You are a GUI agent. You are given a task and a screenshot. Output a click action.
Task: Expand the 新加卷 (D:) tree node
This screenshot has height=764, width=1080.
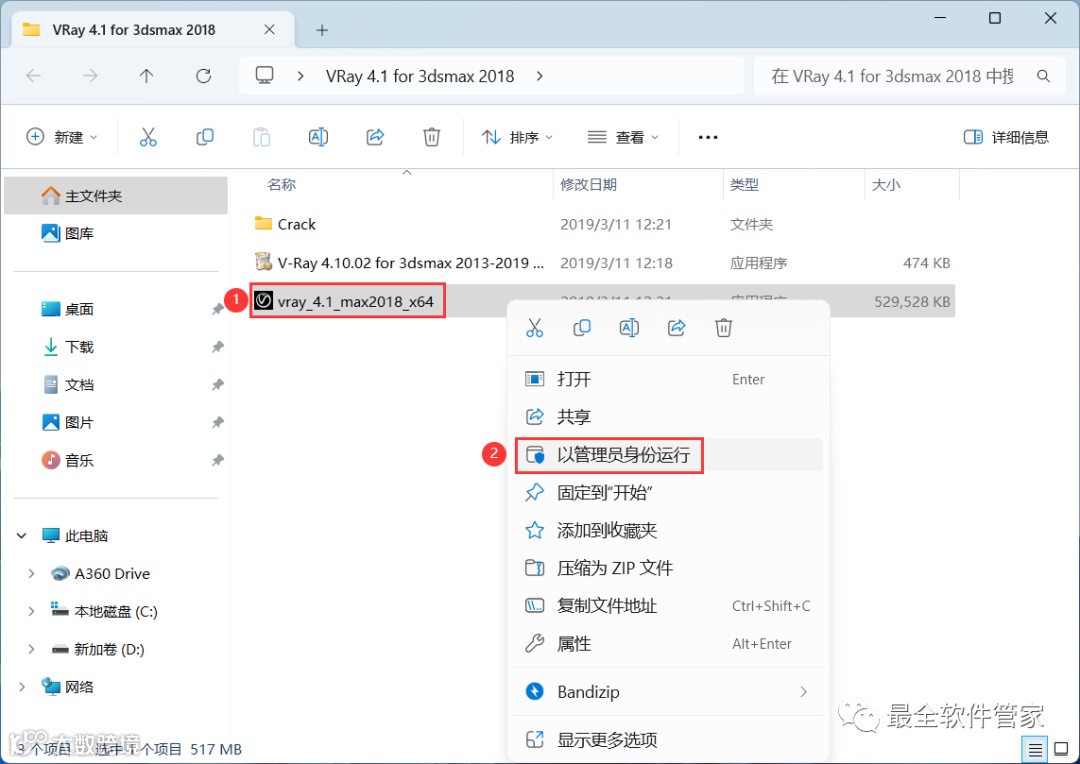tap(31, 649)
